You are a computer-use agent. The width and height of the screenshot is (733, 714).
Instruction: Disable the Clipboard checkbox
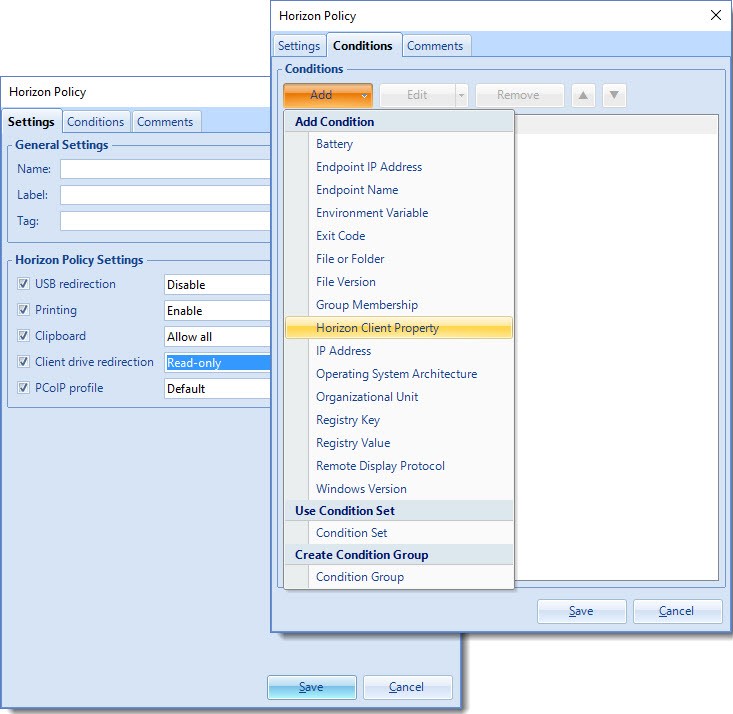24,336
